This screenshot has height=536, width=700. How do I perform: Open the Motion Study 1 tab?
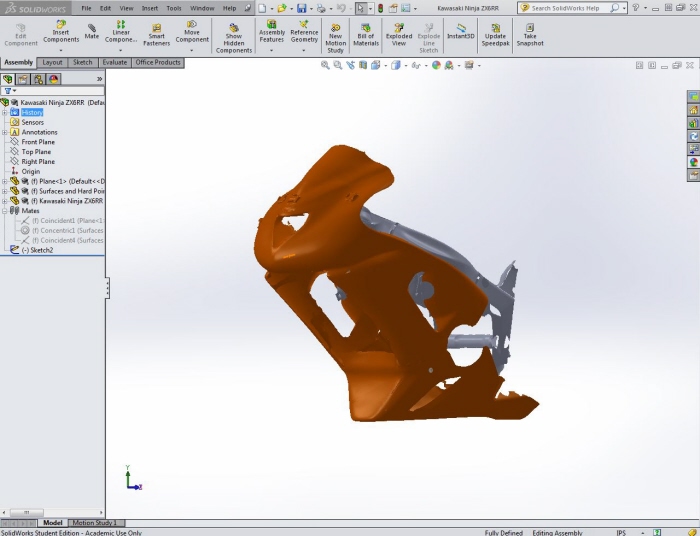(x=95, y=523)
